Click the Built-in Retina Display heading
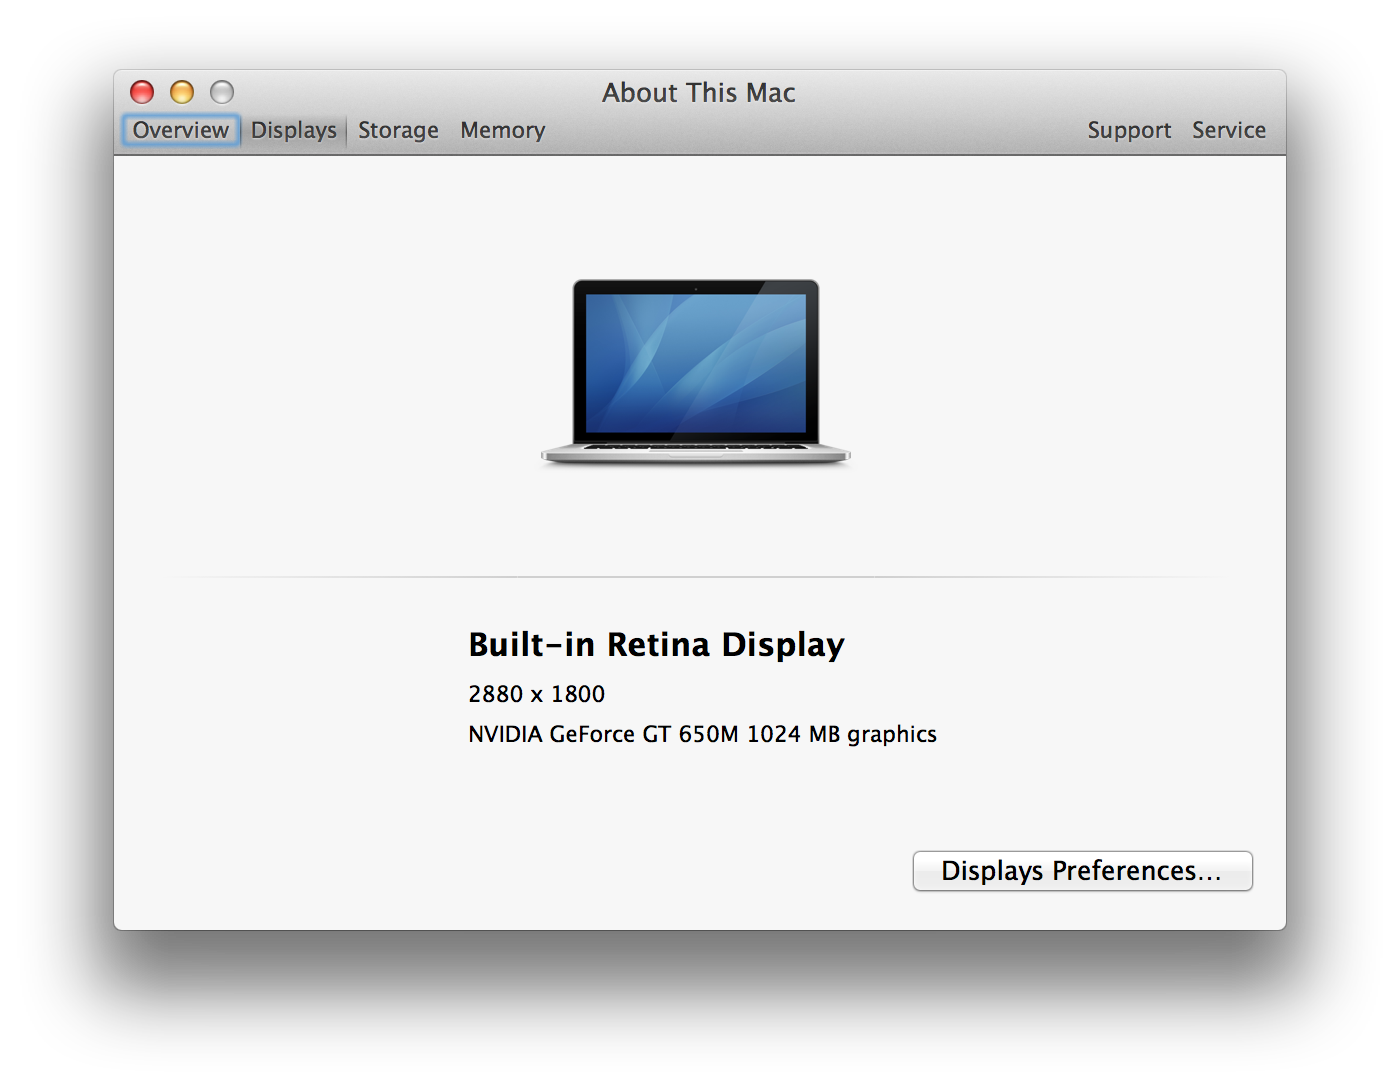 click(656, 645)
